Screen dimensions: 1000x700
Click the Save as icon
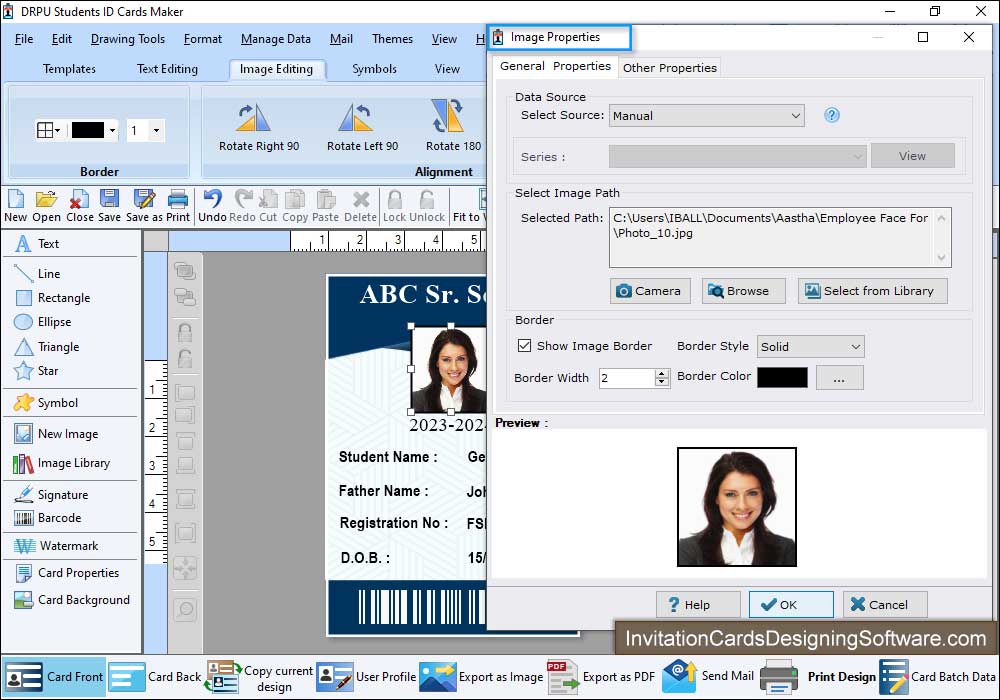[144, 199]
